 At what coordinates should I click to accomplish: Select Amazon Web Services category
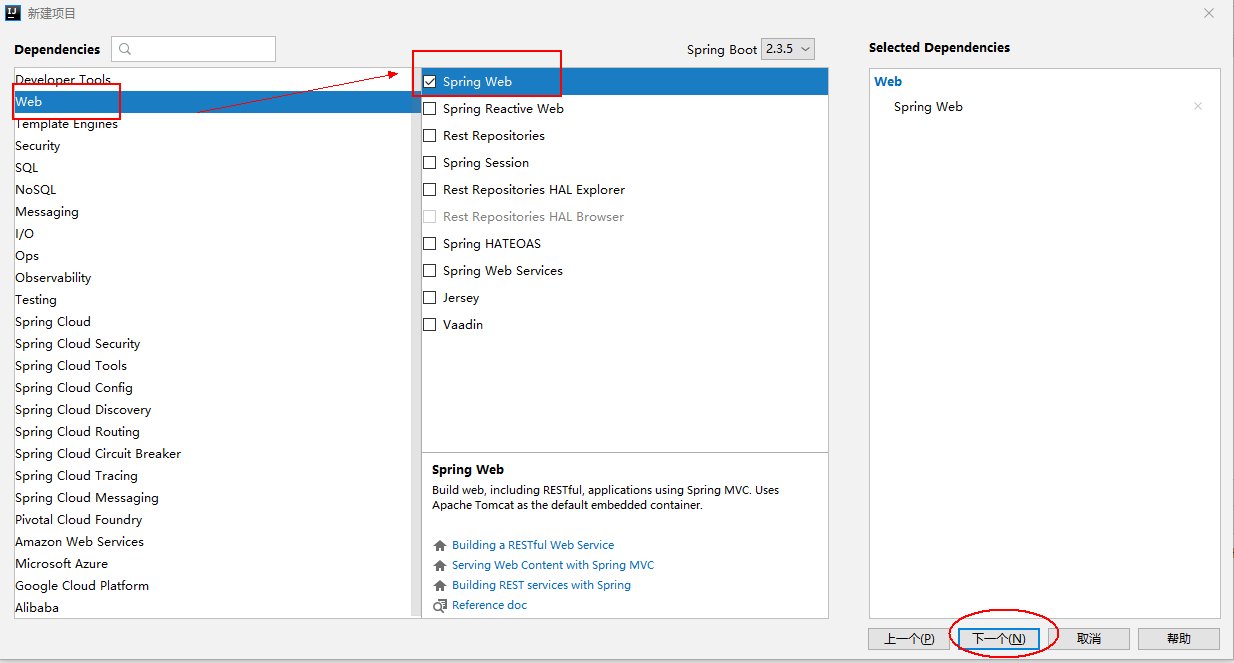click(x=212, y=542)
